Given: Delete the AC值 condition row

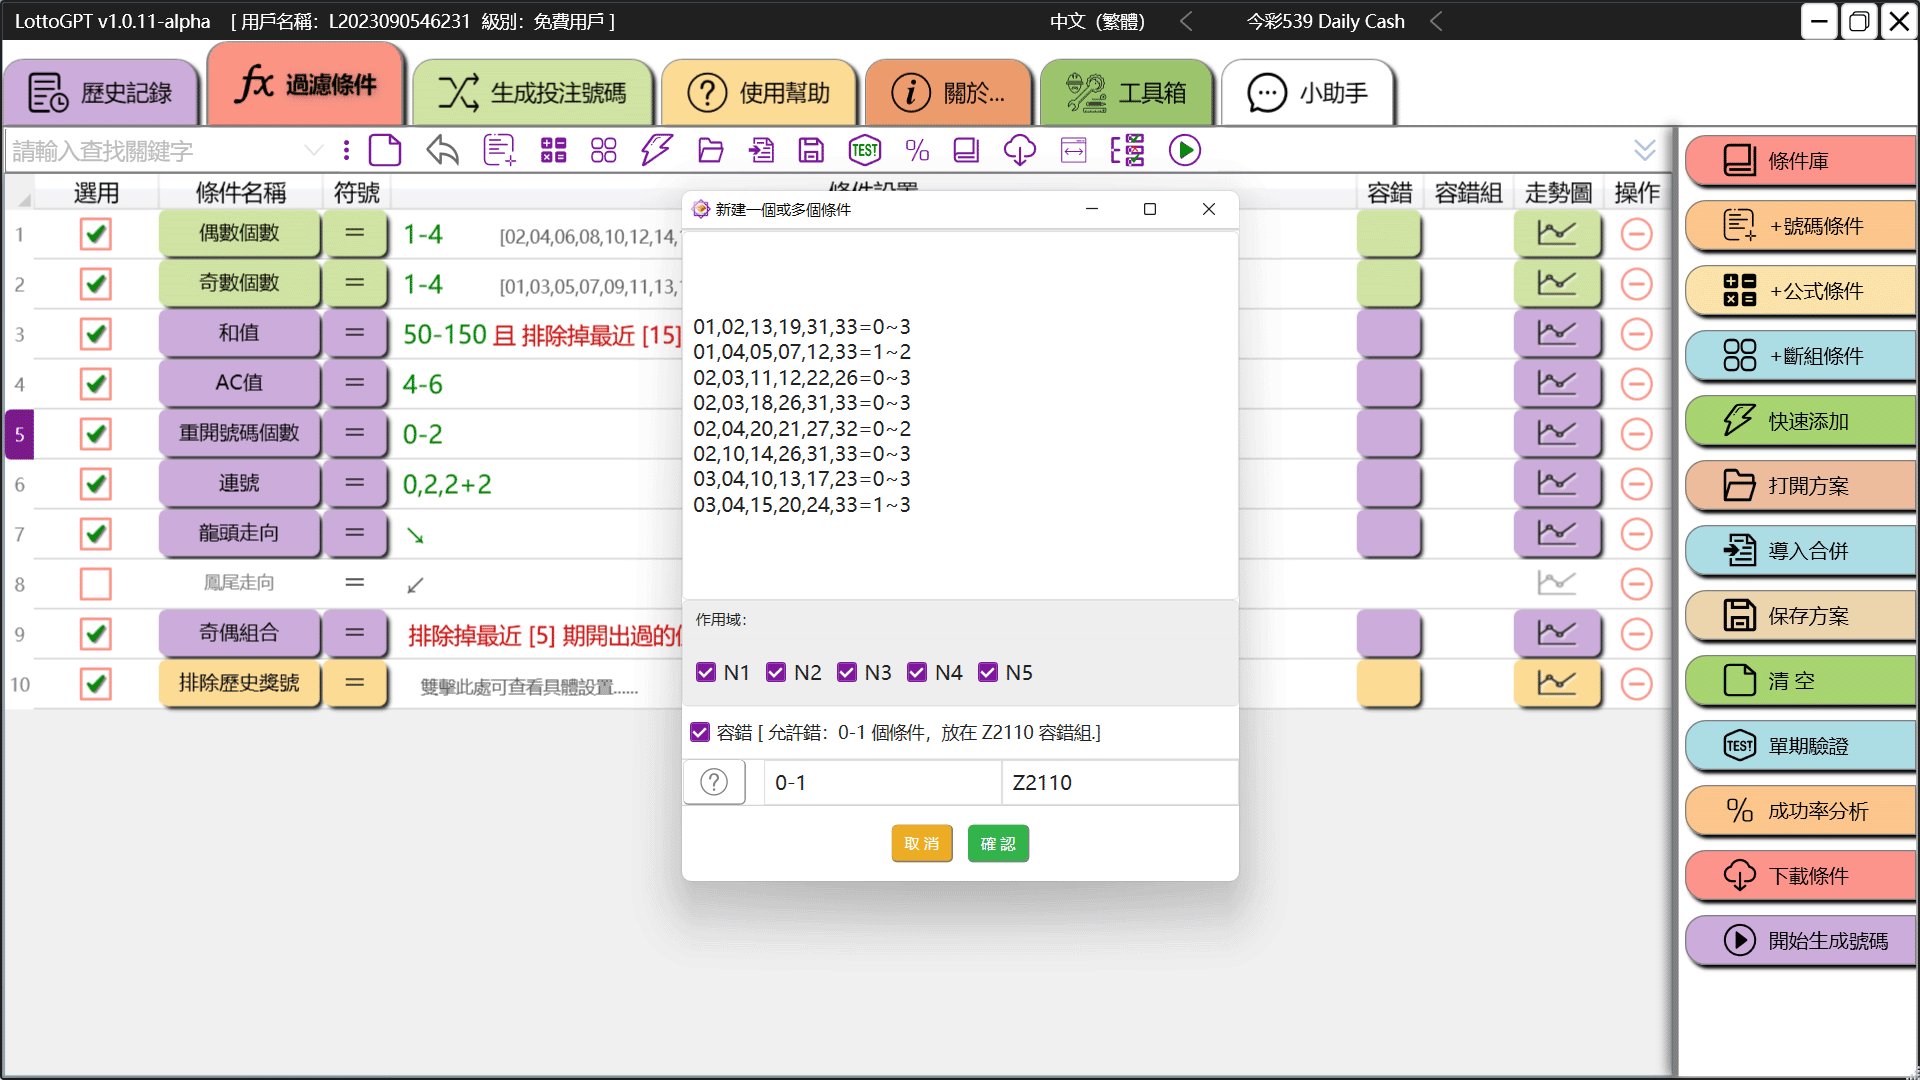Looking at the screenshot, I should click(1636, 384).
